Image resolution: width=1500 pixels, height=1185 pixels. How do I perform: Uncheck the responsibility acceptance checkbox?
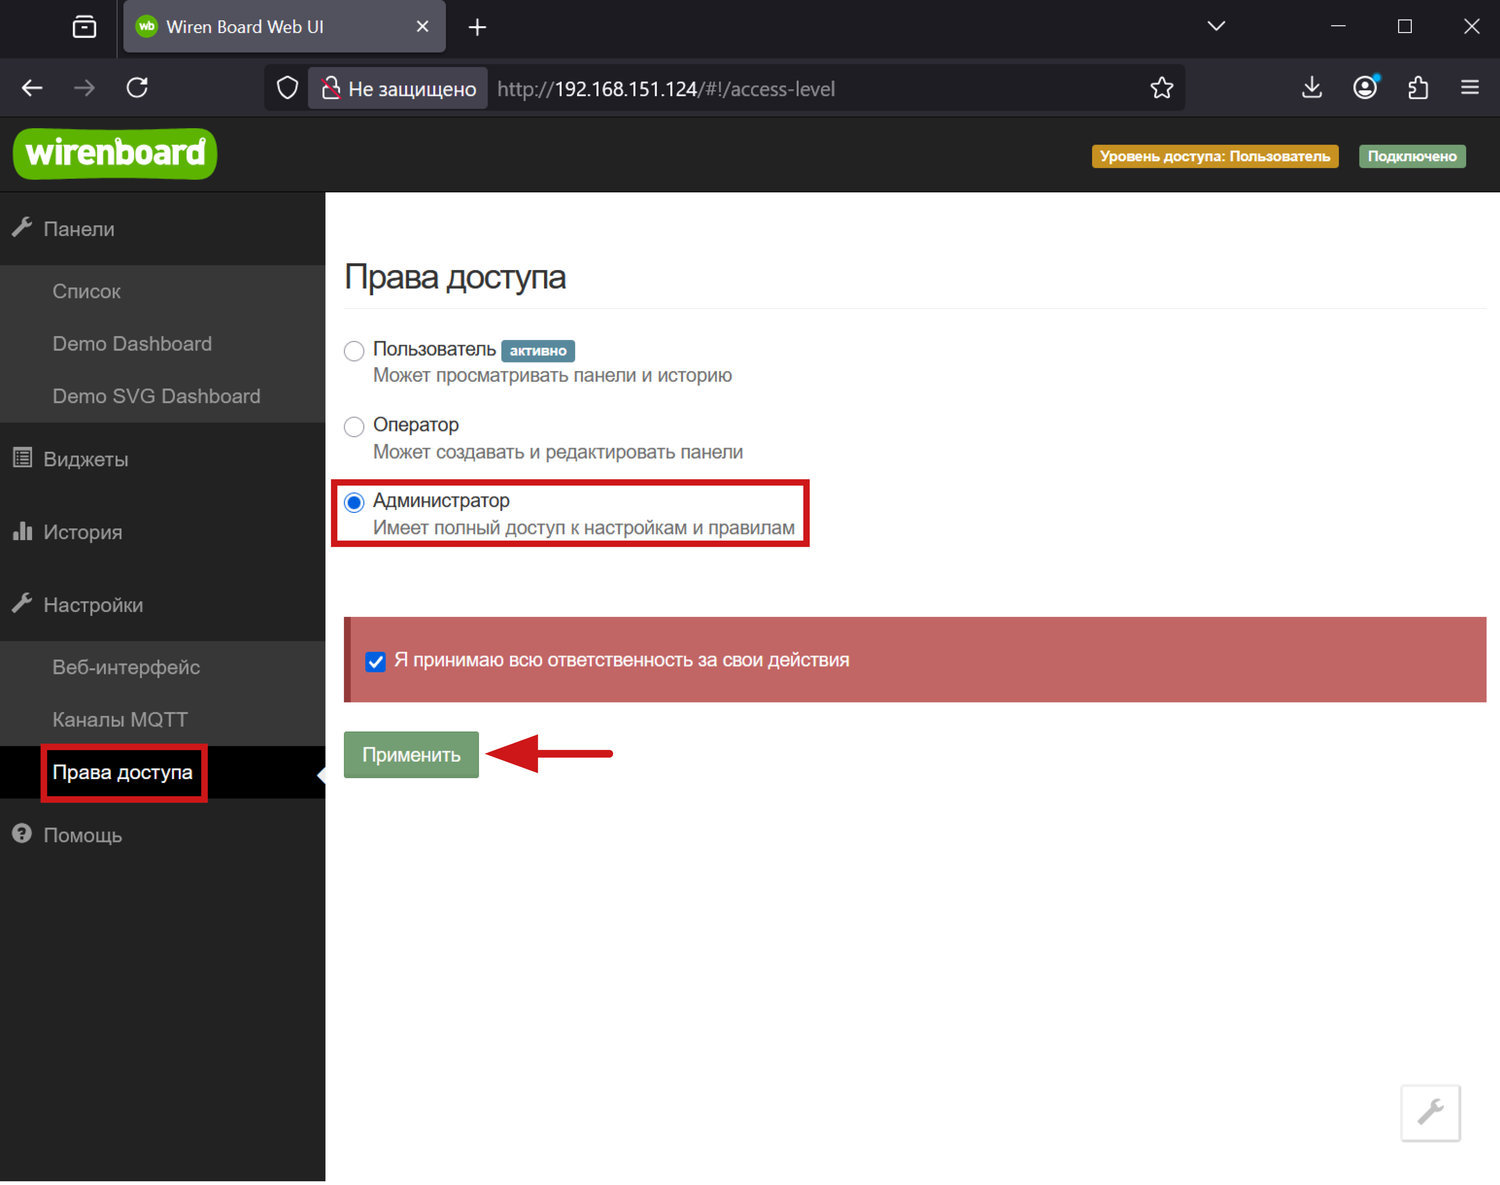[376, 661]
